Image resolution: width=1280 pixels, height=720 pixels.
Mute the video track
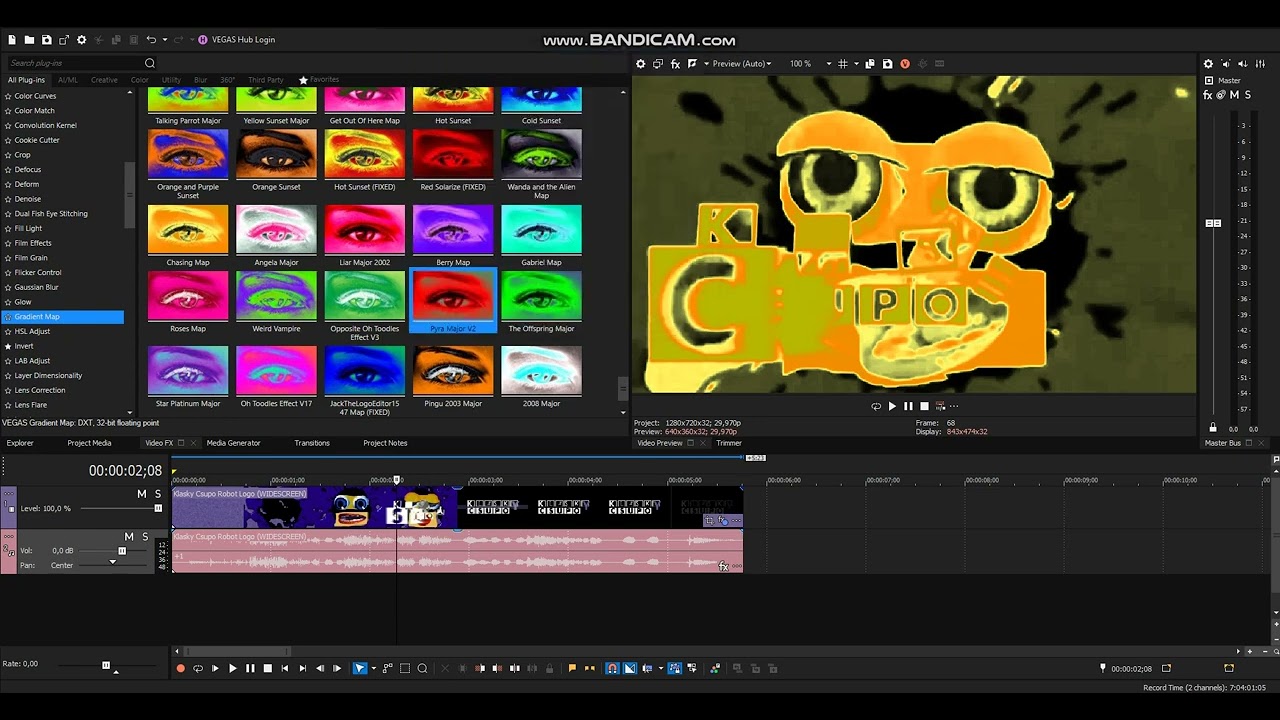pyautogui.click(x=142, y=494)
